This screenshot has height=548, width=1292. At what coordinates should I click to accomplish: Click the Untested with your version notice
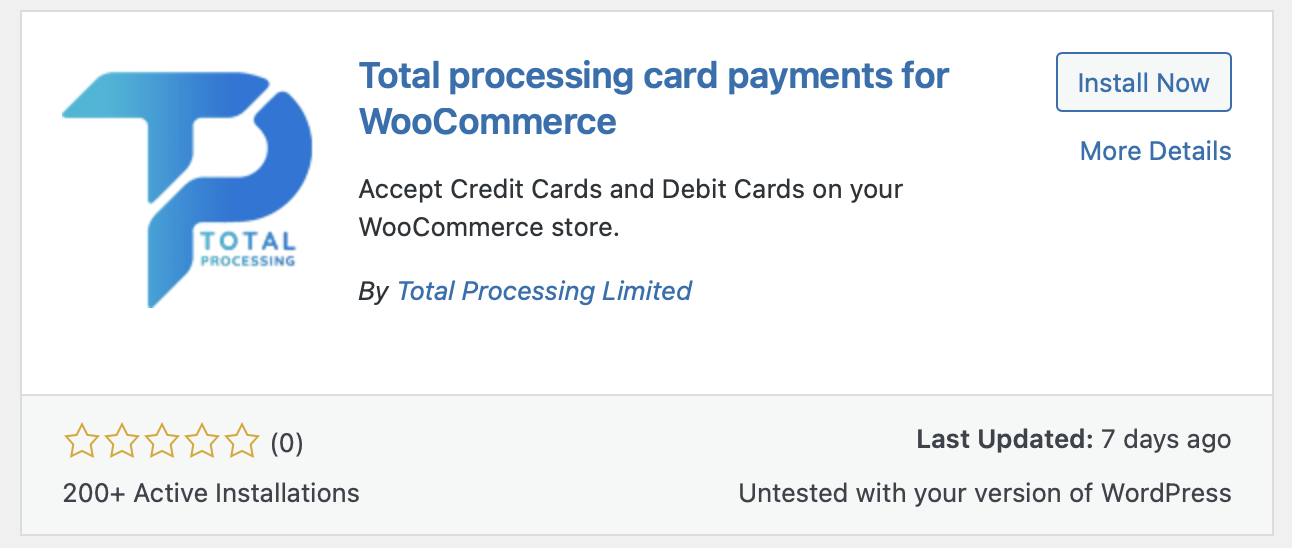point(985,493)
